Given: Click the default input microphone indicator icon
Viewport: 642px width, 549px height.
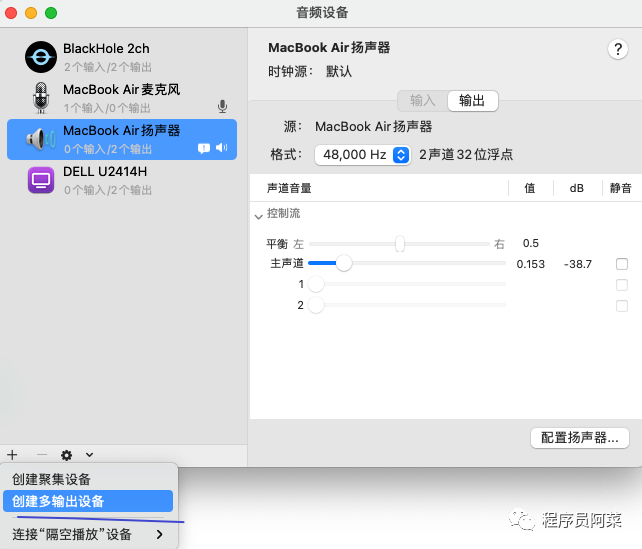Looking at the screenshot, I should [222, 106].
